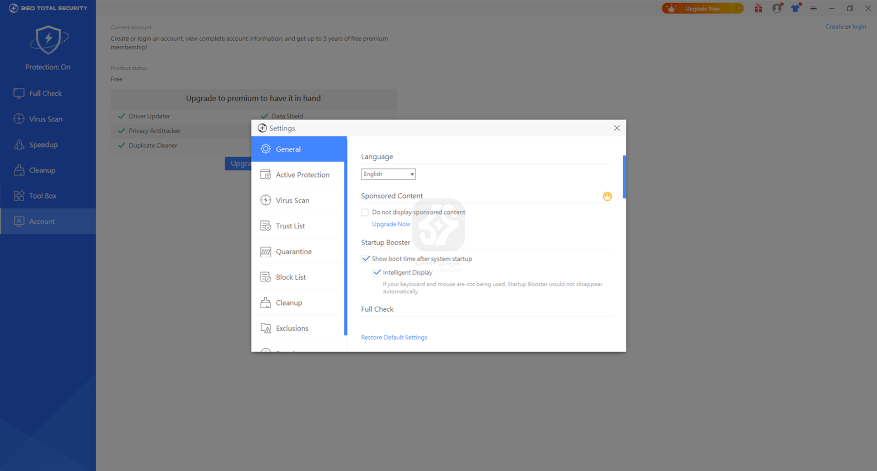Click the blue Upgrade button behind dialog
The width and height of the screenshot is (877, 471).
238,163
